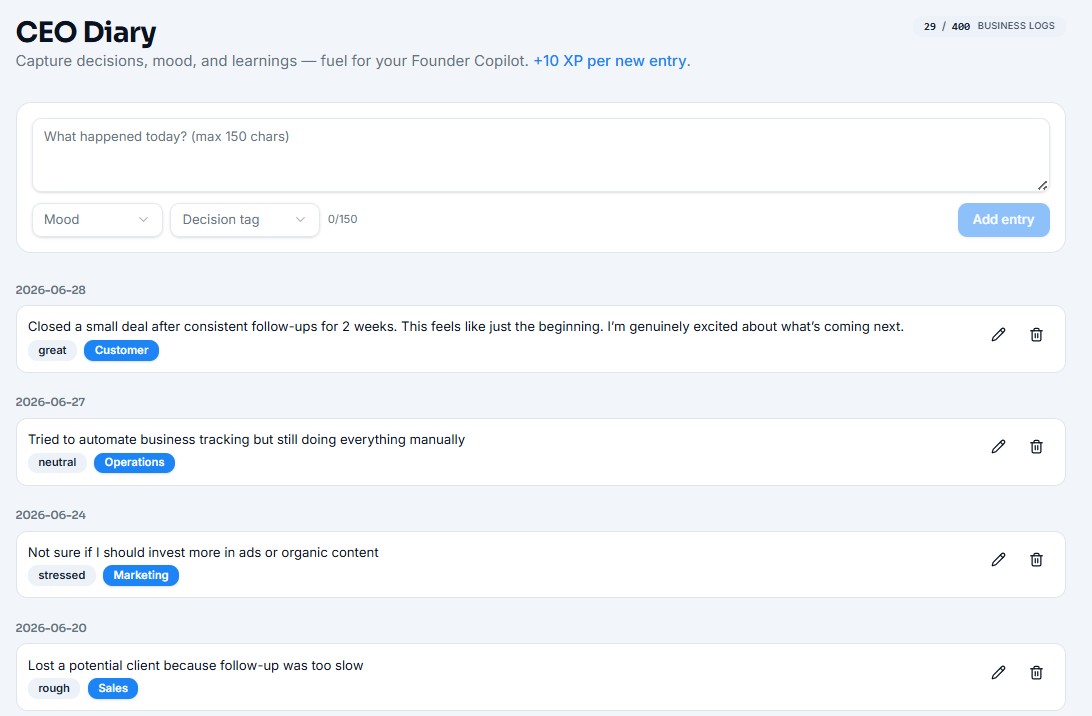The width and height of the screenshot is (1092, 716).
Task: Edit the 'Lost a potential client' entry
Action: 998,672
